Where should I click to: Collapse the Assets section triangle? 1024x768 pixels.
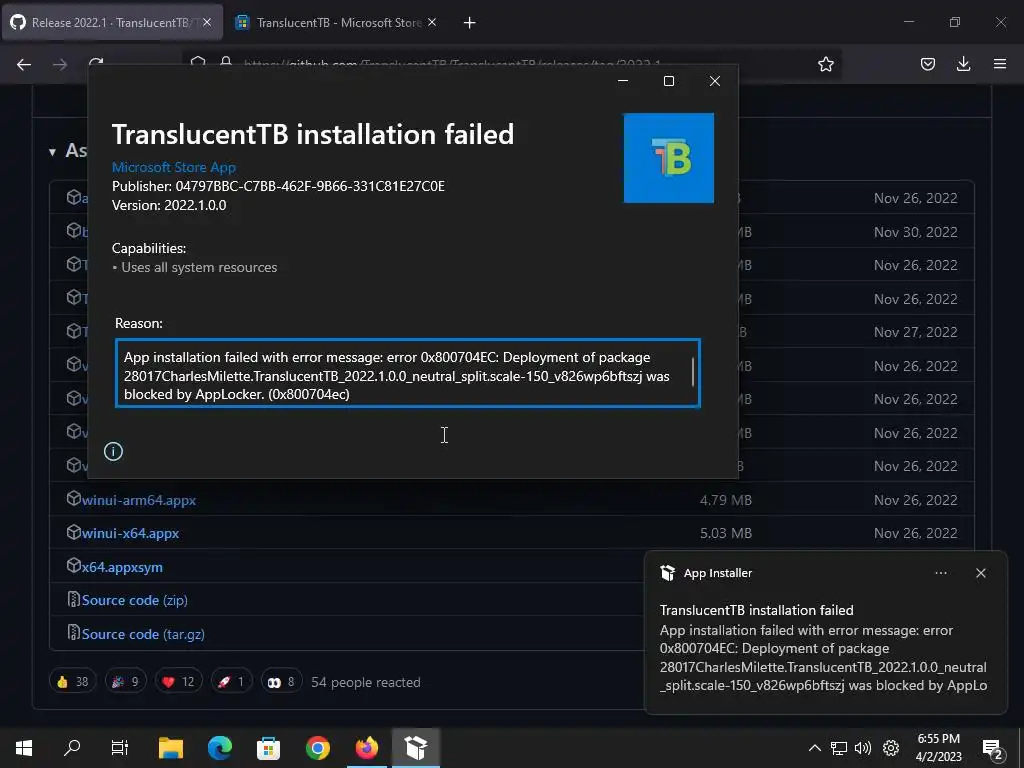click(52, 152)
